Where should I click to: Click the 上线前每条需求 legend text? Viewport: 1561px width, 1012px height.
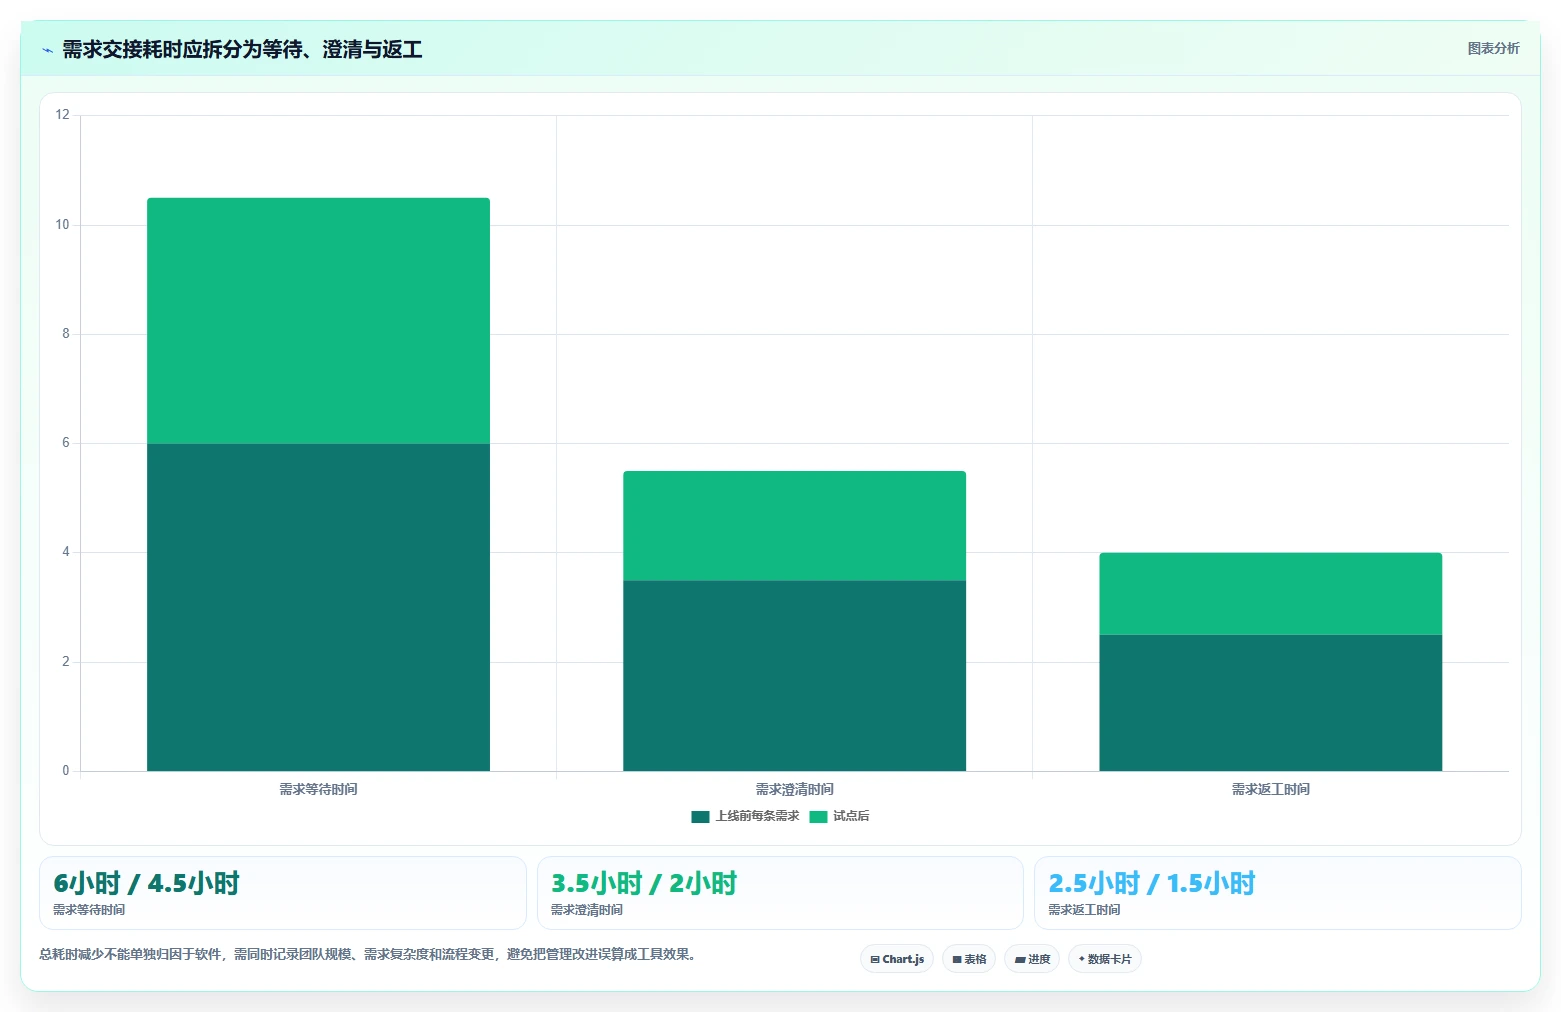(x=757, y=816)
